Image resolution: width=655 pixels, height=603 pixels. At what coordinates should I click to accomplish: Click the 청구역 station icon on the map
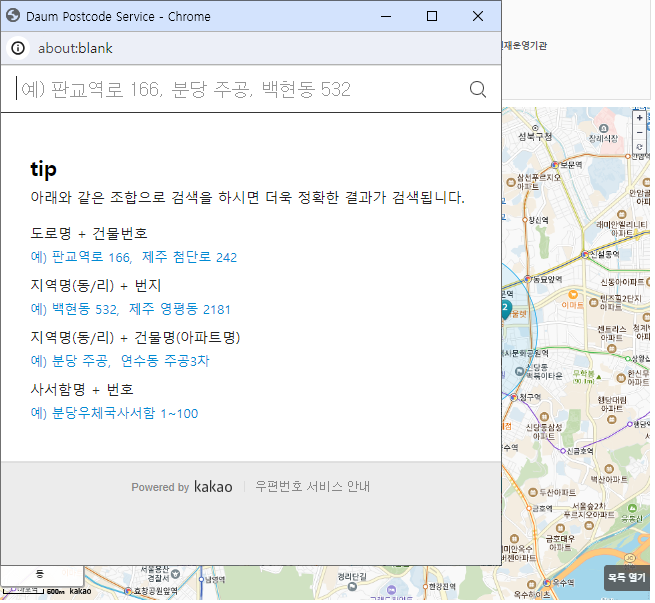[x=514, y=397]
